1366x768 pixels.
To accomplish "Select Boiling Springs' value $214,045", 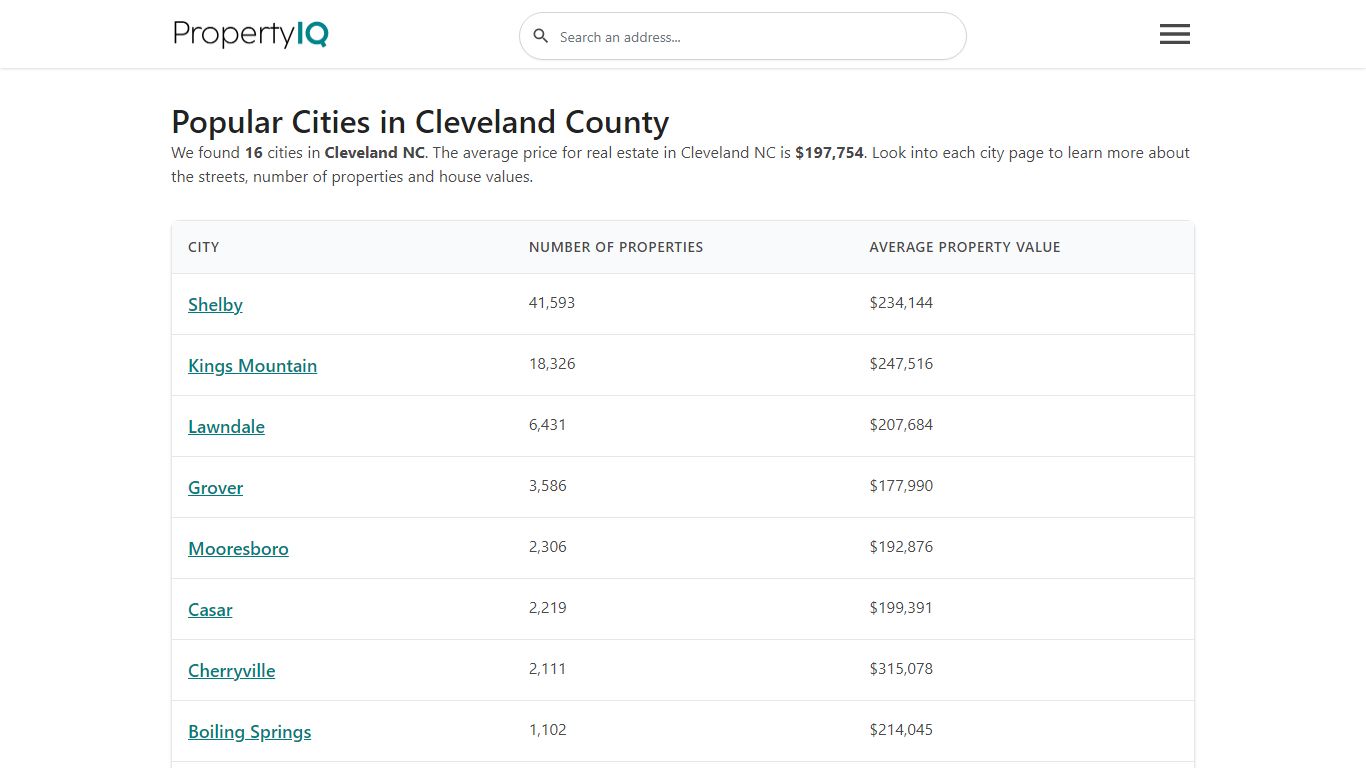I will [x=901, y=730].
